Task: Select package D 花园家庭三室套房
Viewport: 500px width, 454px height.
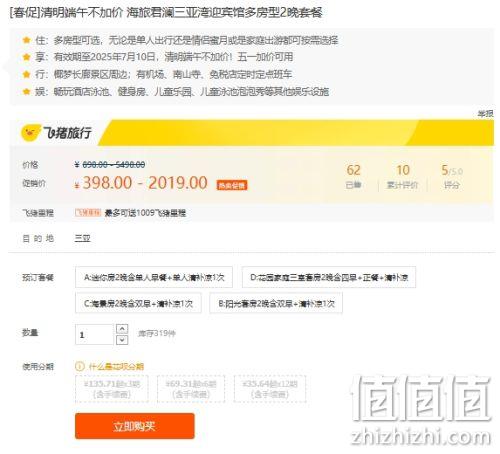Action: (x=329, y=277)
